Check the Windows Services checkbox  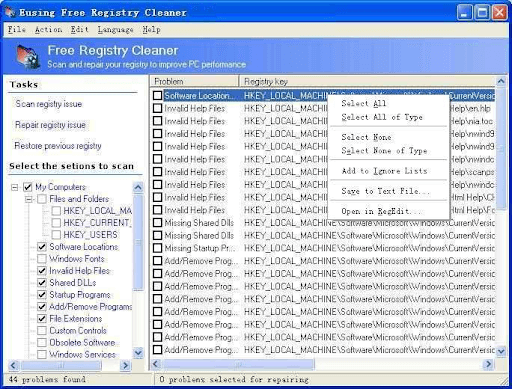(x=42, y=354)
